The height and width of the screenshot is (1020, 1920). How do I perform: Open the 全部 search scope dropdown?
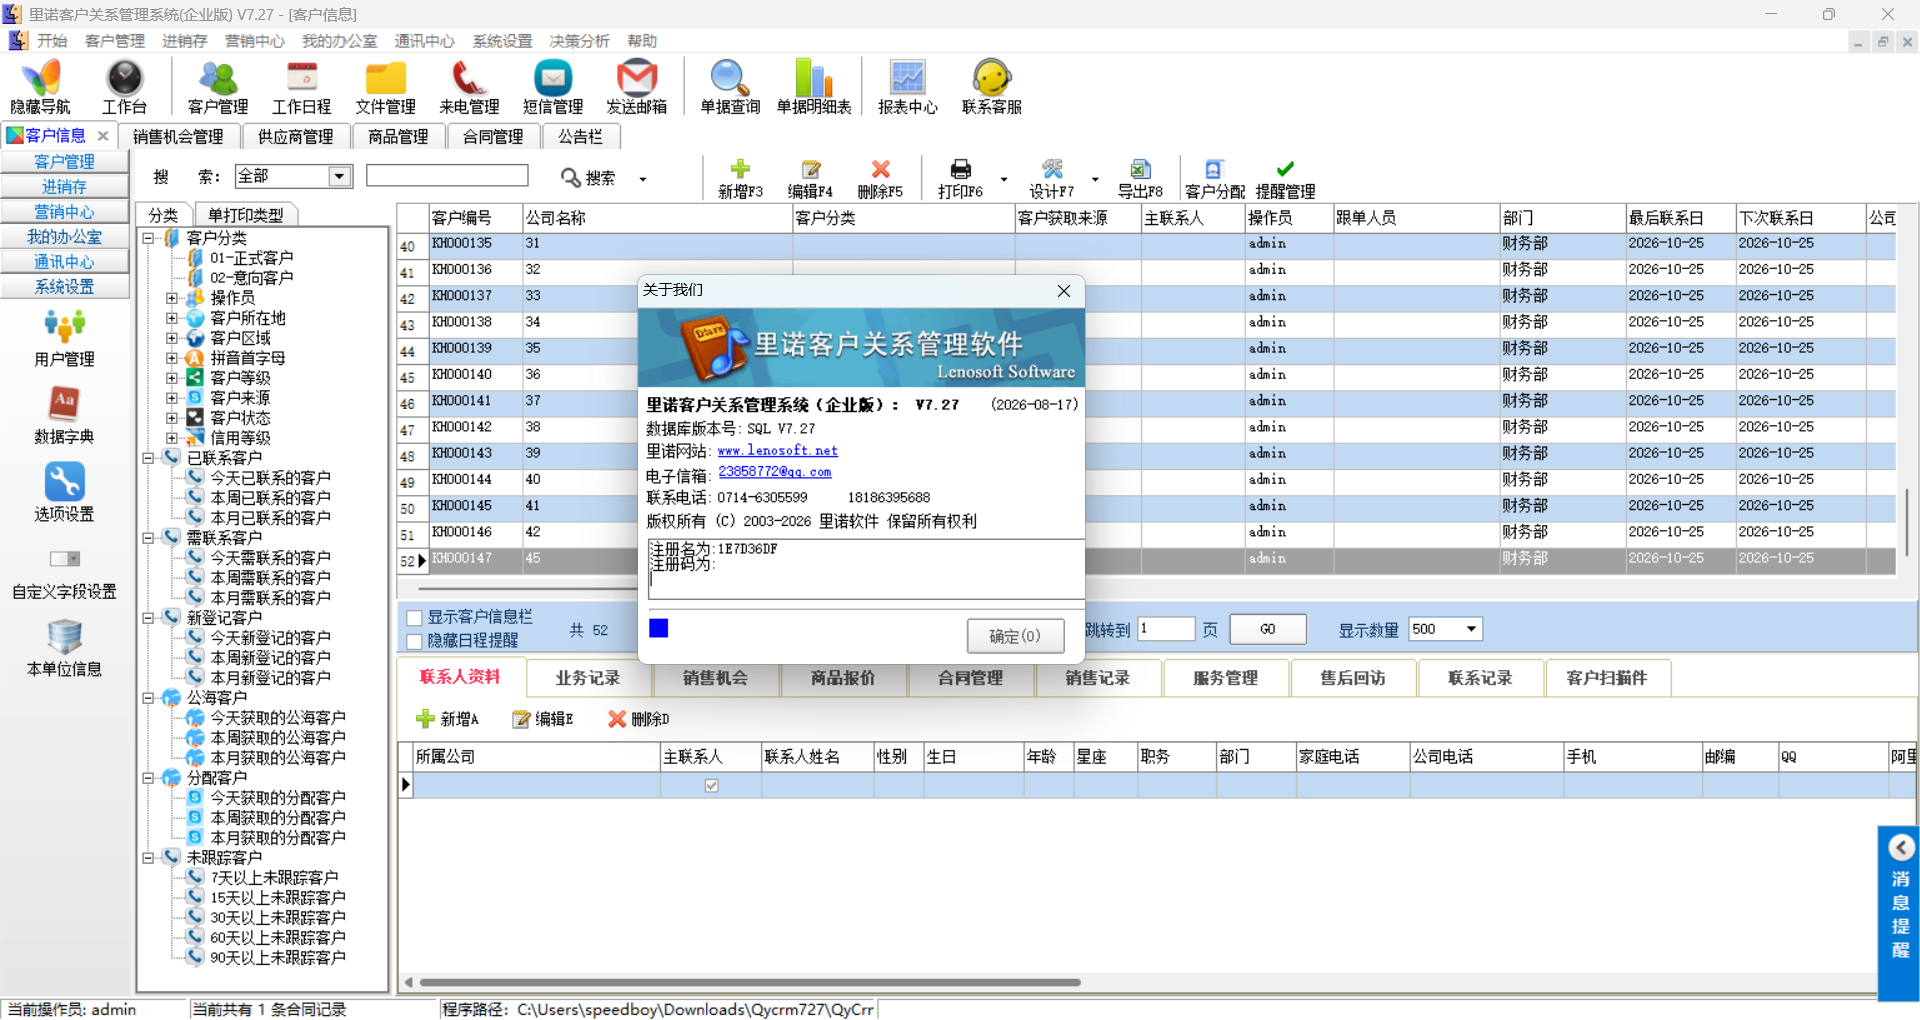pyautogui.click(x=340, y=177)
